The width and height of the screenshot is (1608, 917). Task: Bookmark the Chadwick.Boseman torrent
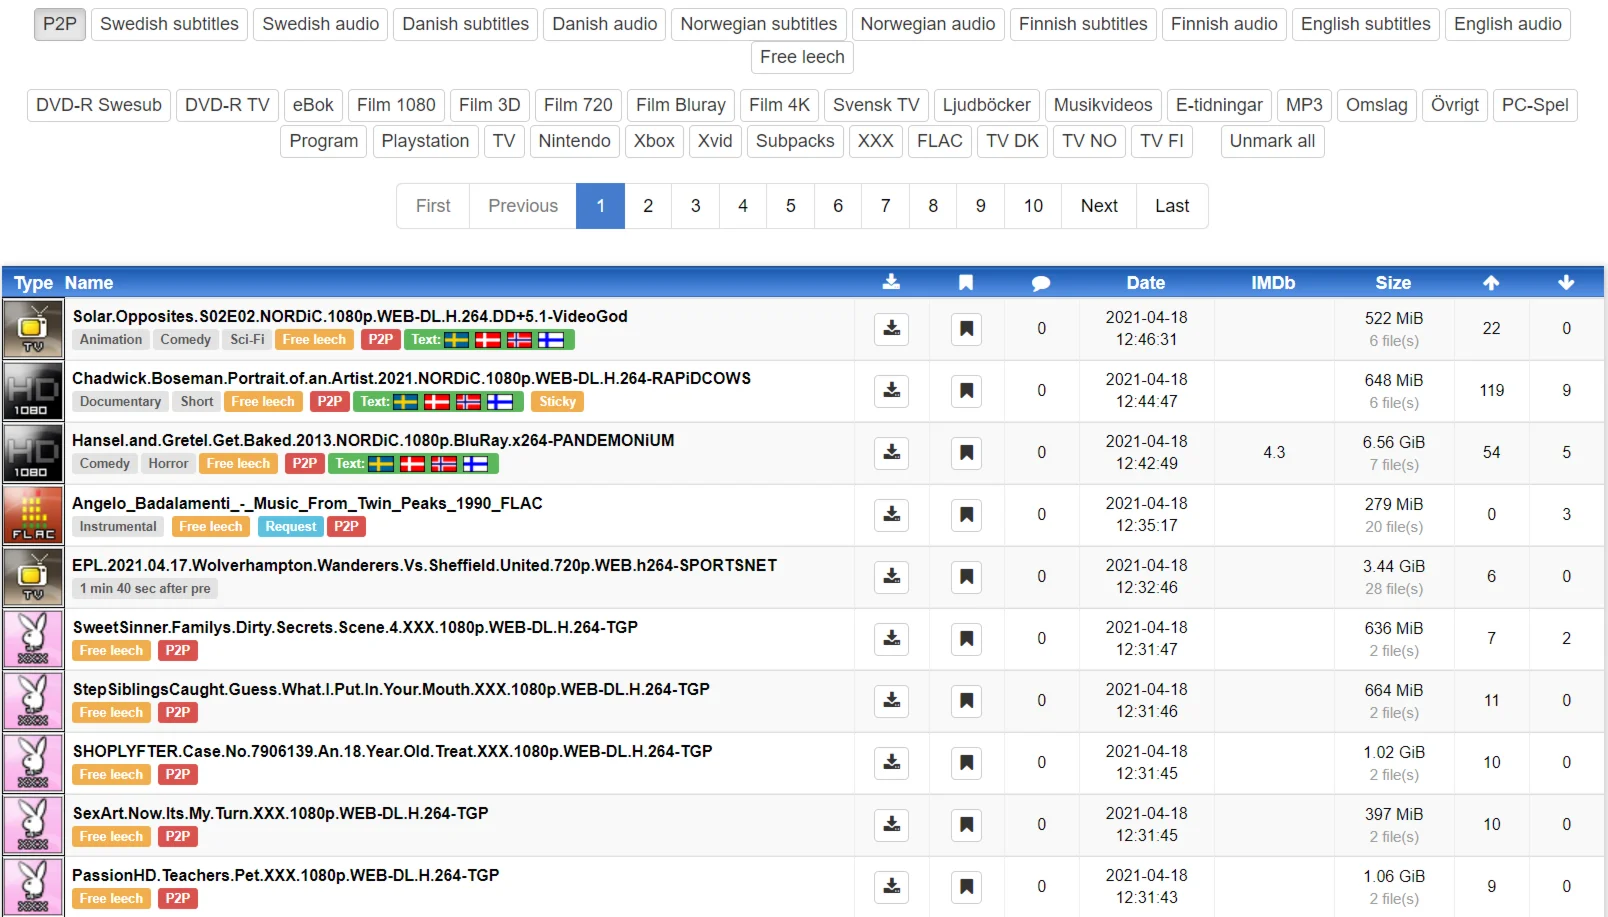966,391
